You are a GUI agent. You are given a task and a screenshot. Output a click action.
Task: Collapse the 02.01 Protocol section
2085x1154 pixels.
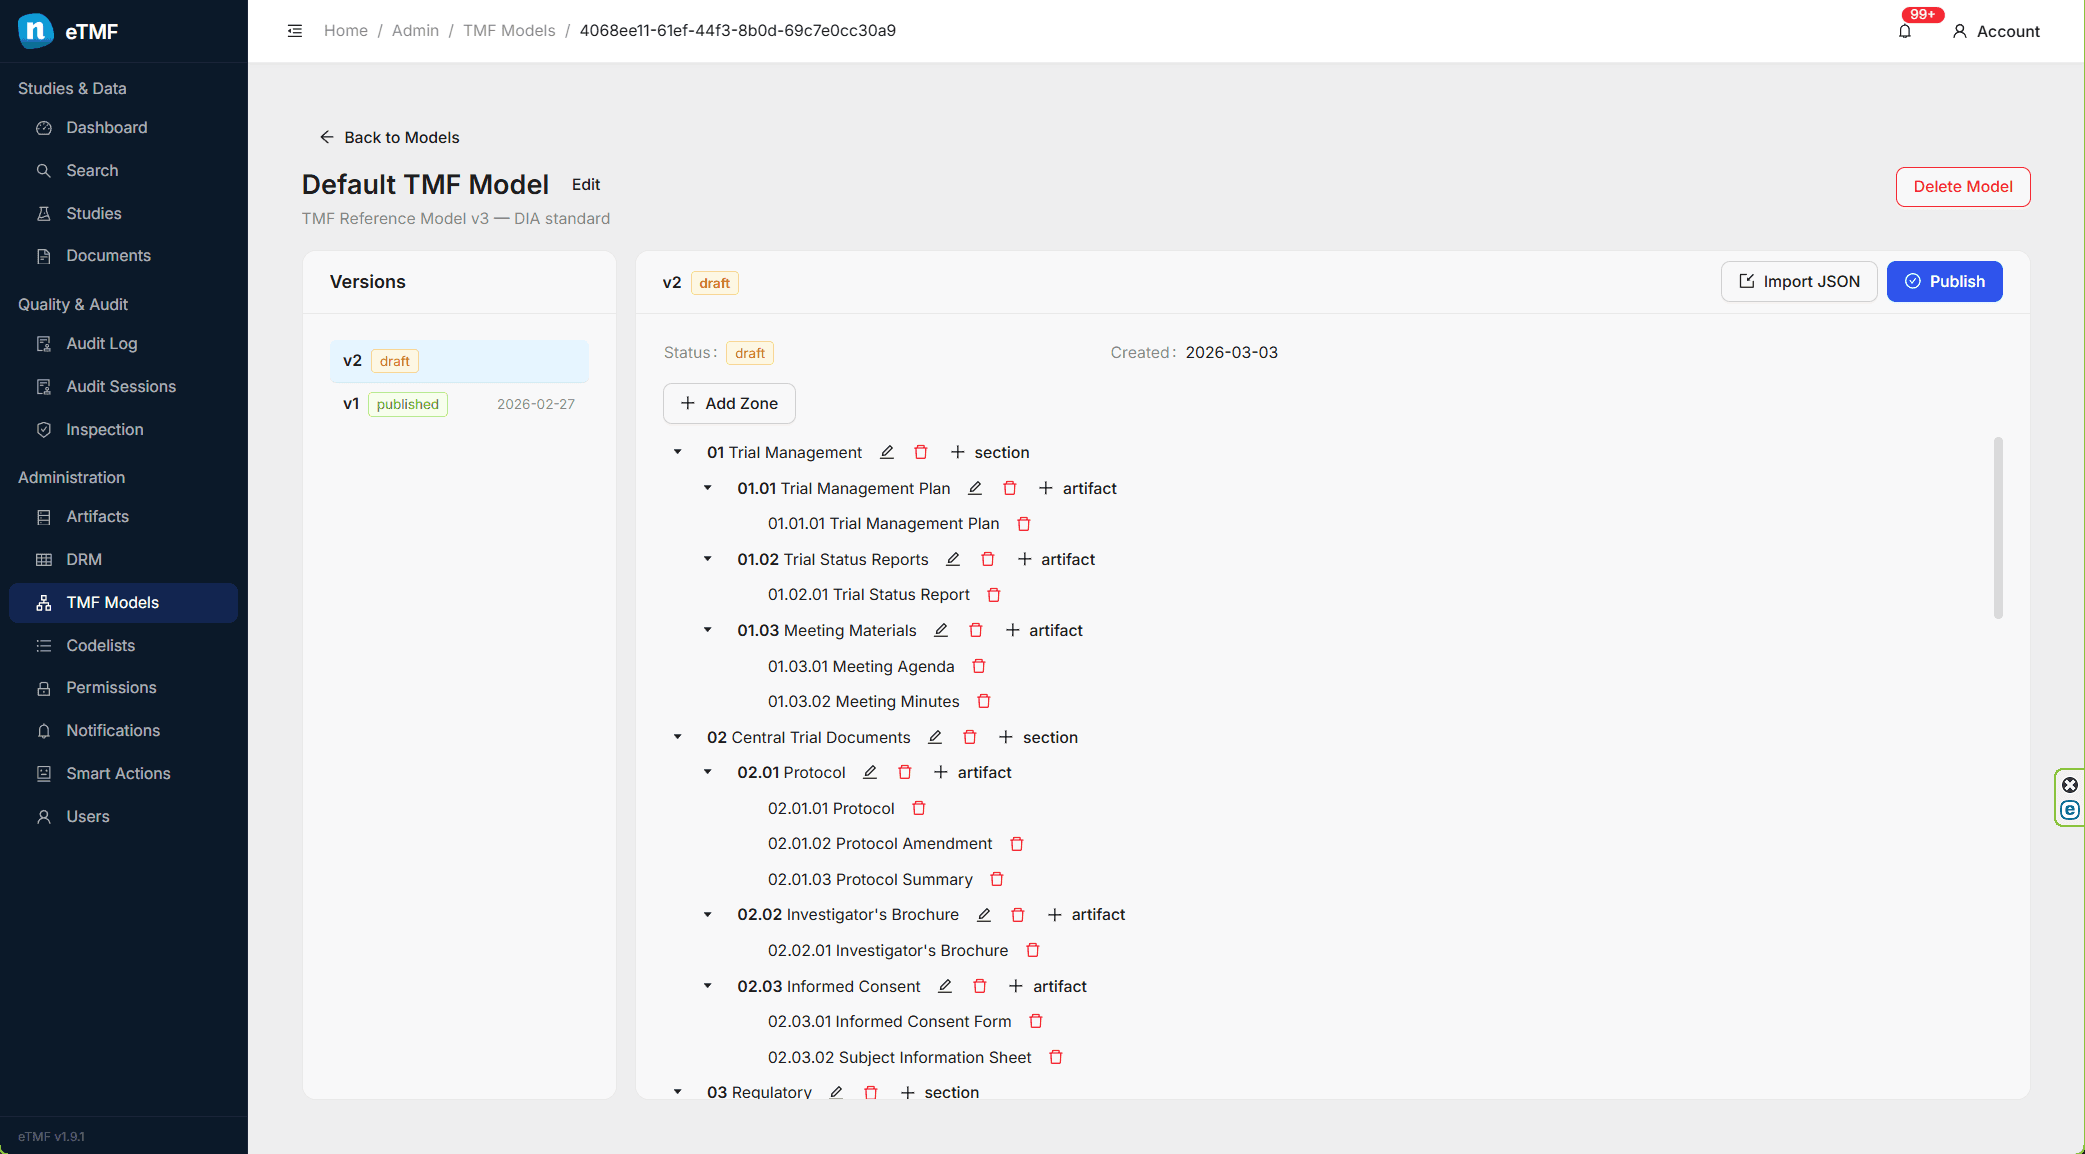coord(708,772)
